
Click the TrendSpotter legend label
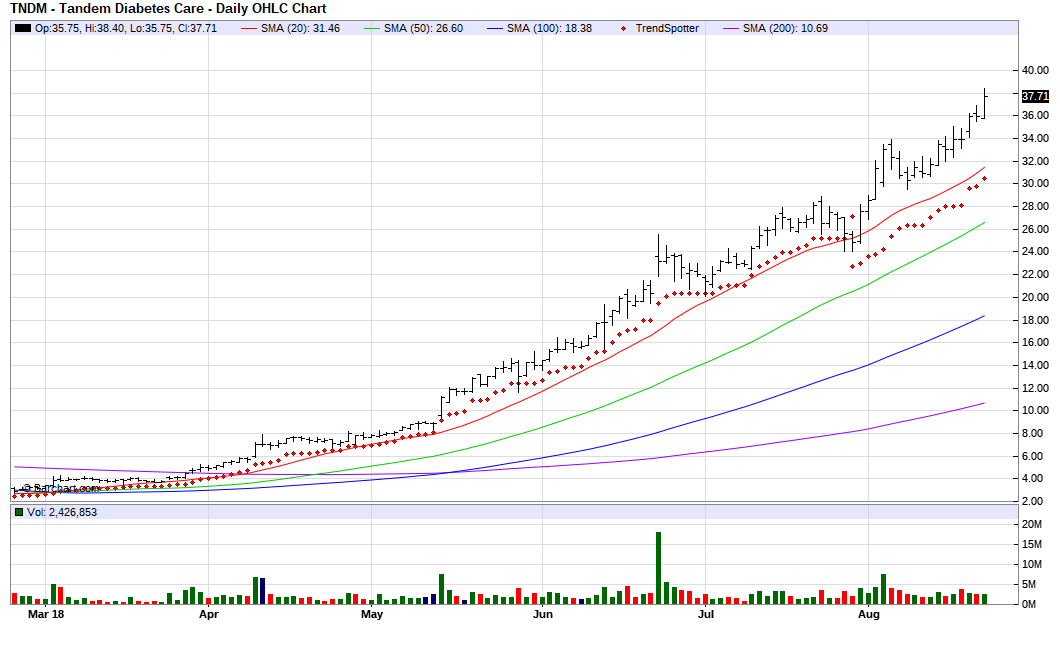[667, 28]
